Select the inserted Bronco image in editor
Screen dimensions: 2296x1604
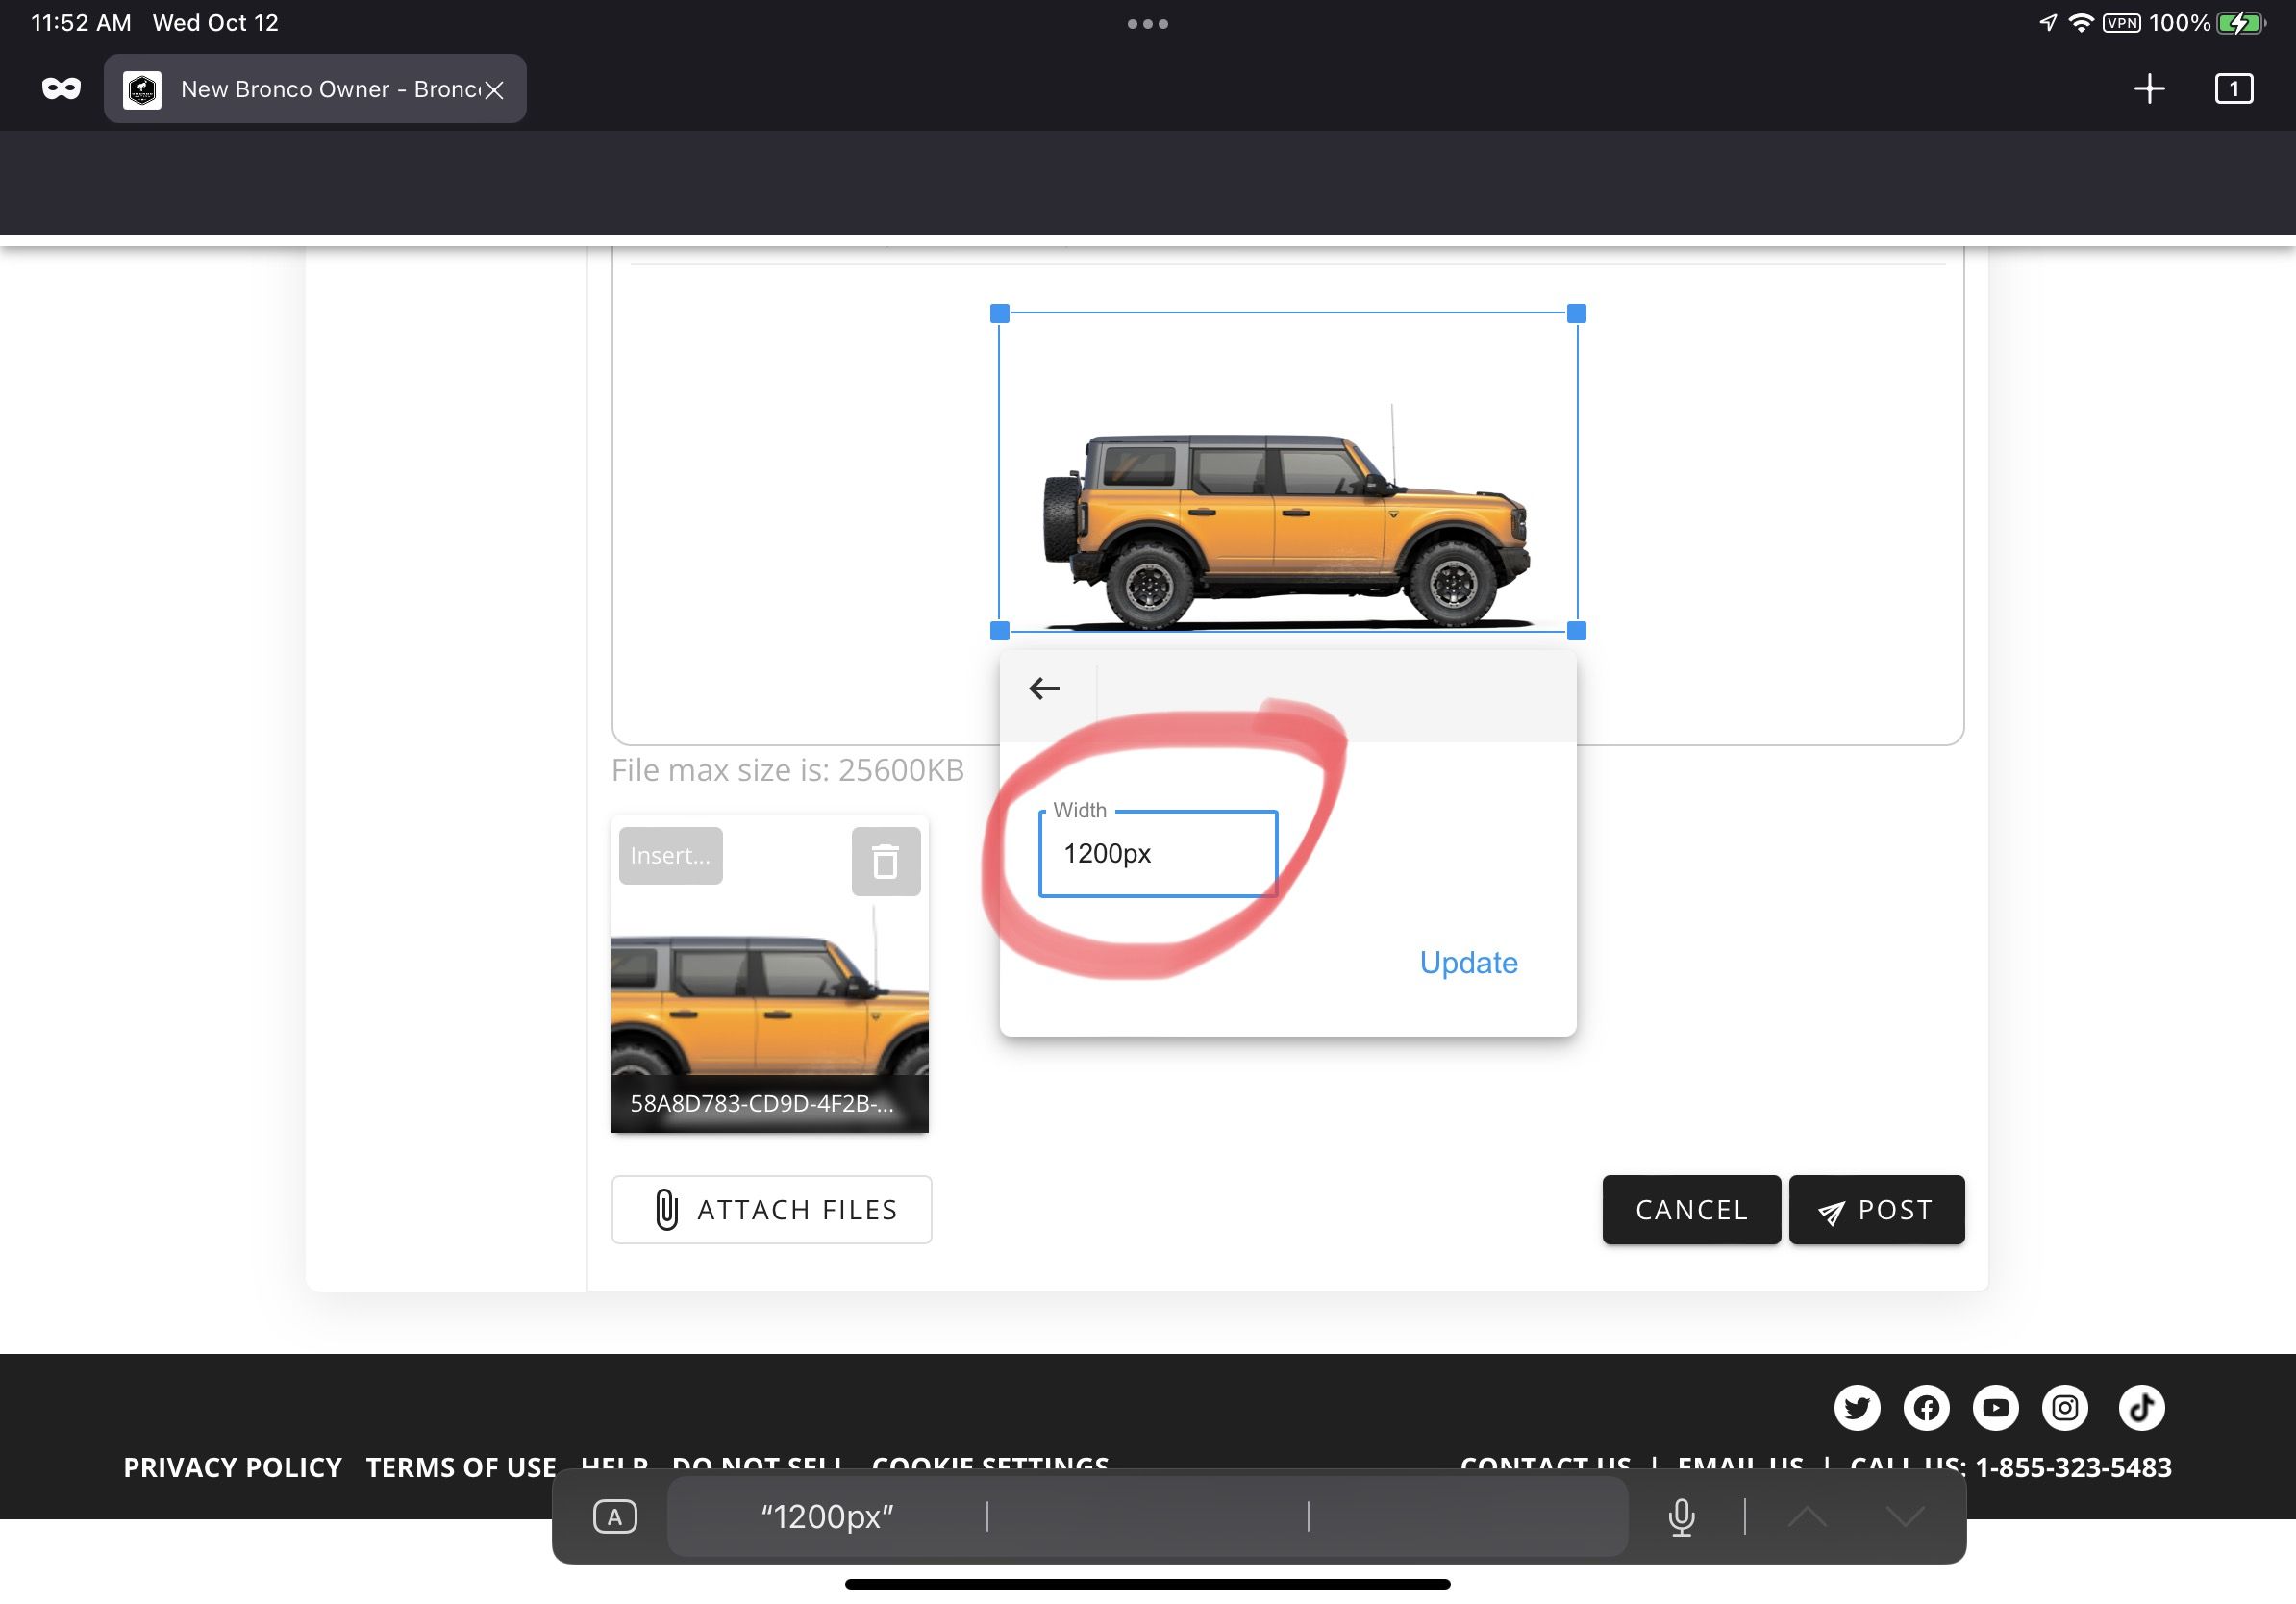click(1287, 472)
